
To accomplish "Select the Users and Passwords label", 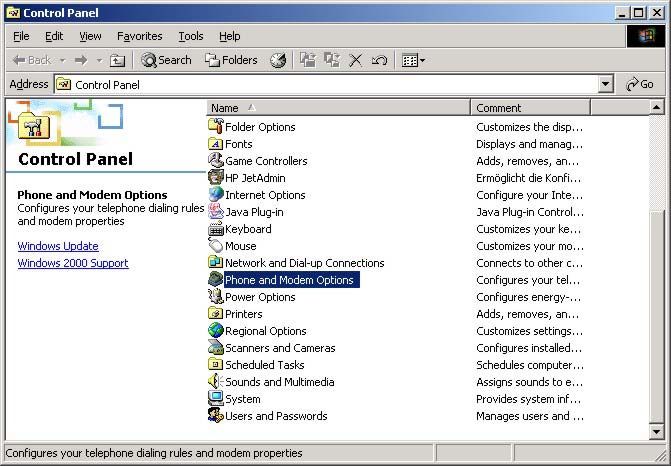I will [x=276, y=416].
